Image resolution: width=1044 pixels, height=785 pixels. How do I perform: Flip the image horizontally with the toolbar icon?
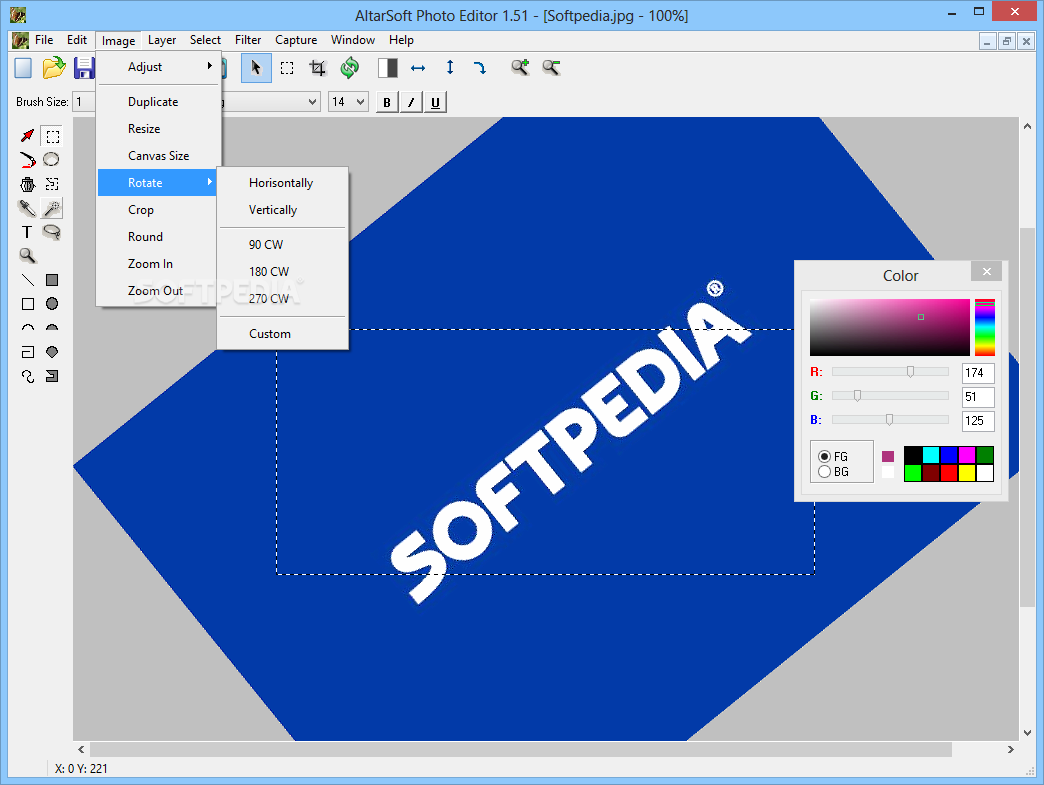(418, 68)
